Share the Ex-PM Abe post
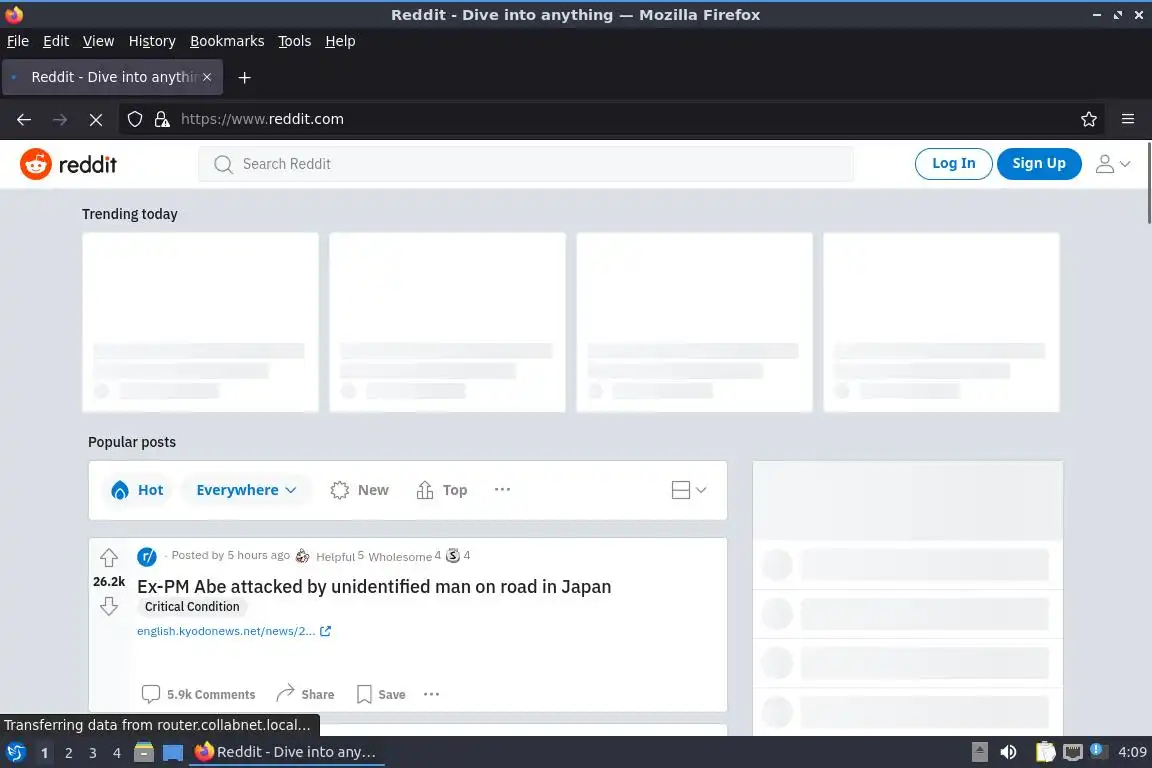 (305, 694)
